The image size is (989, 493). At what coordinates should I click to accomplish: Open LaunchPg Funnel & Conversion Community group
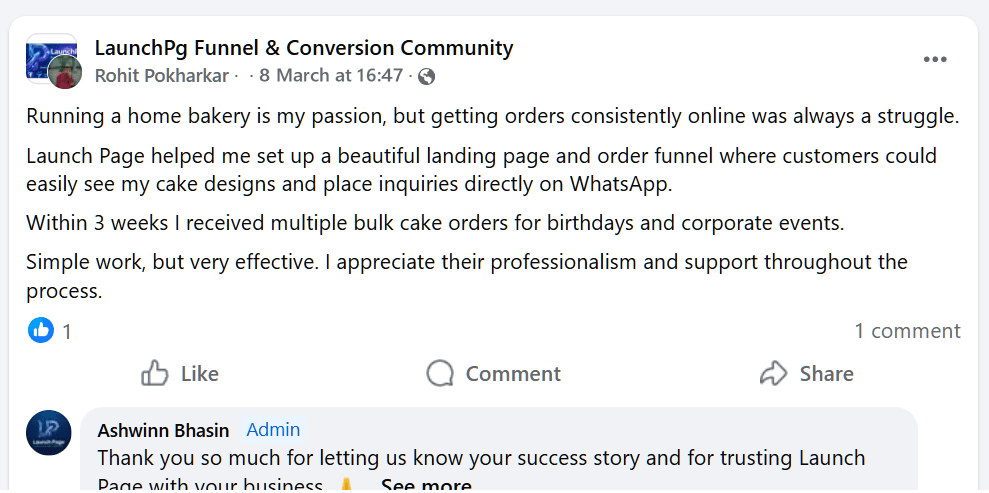[x=303, y=47]
